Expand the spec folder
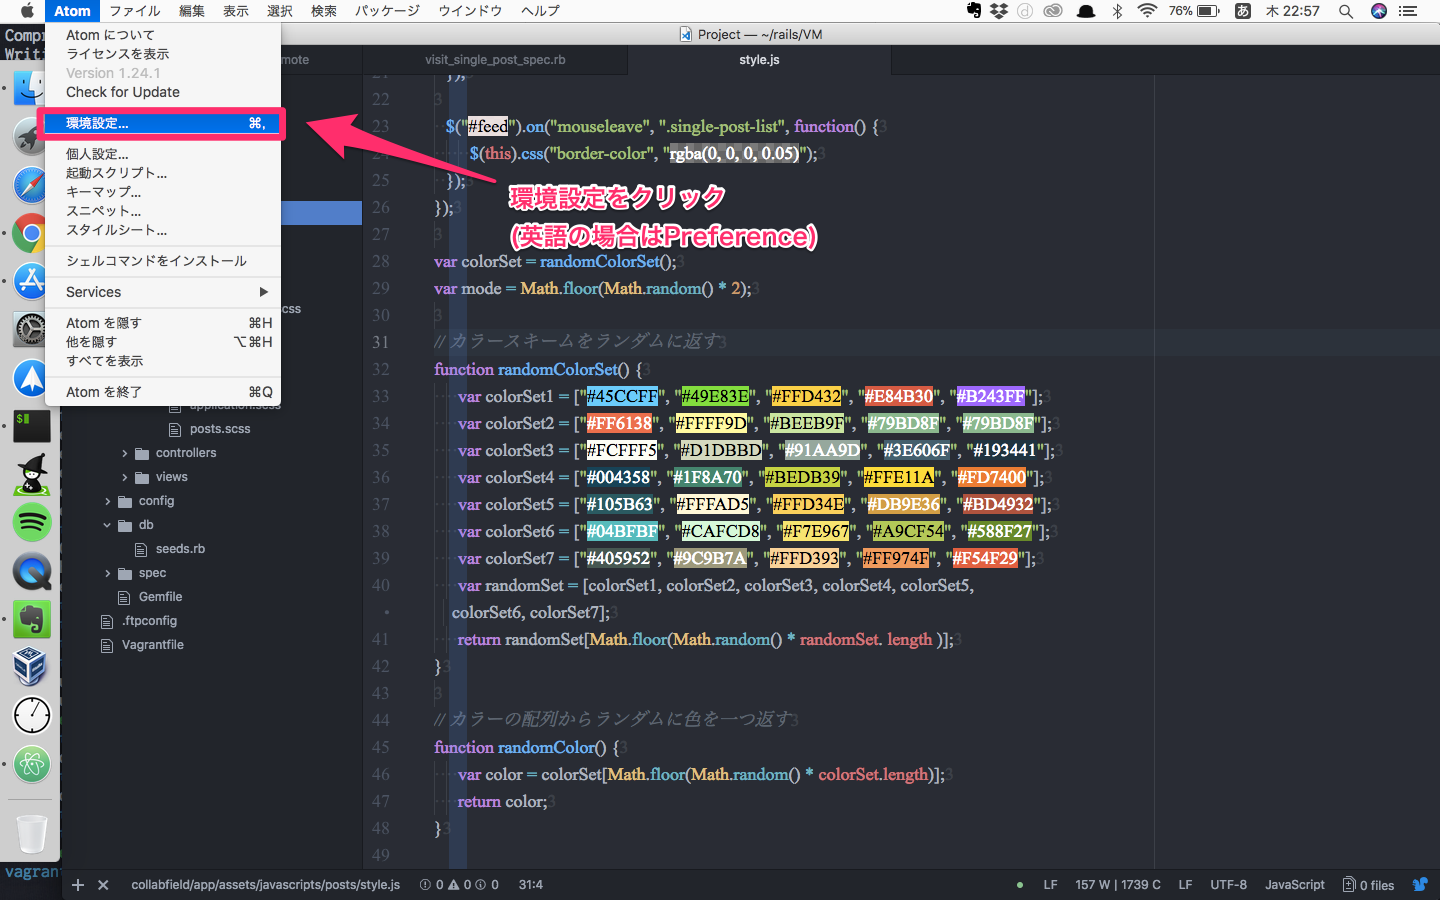Image resolution: width=1440 pixels, height=900 pixels. click(x=108, y=573)
